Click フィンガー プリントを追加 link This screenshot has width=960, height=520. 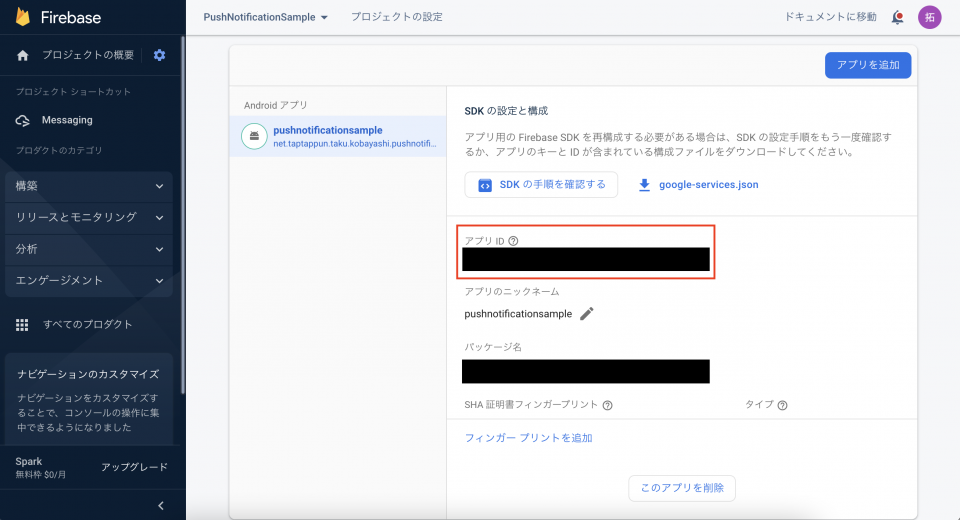528,438
